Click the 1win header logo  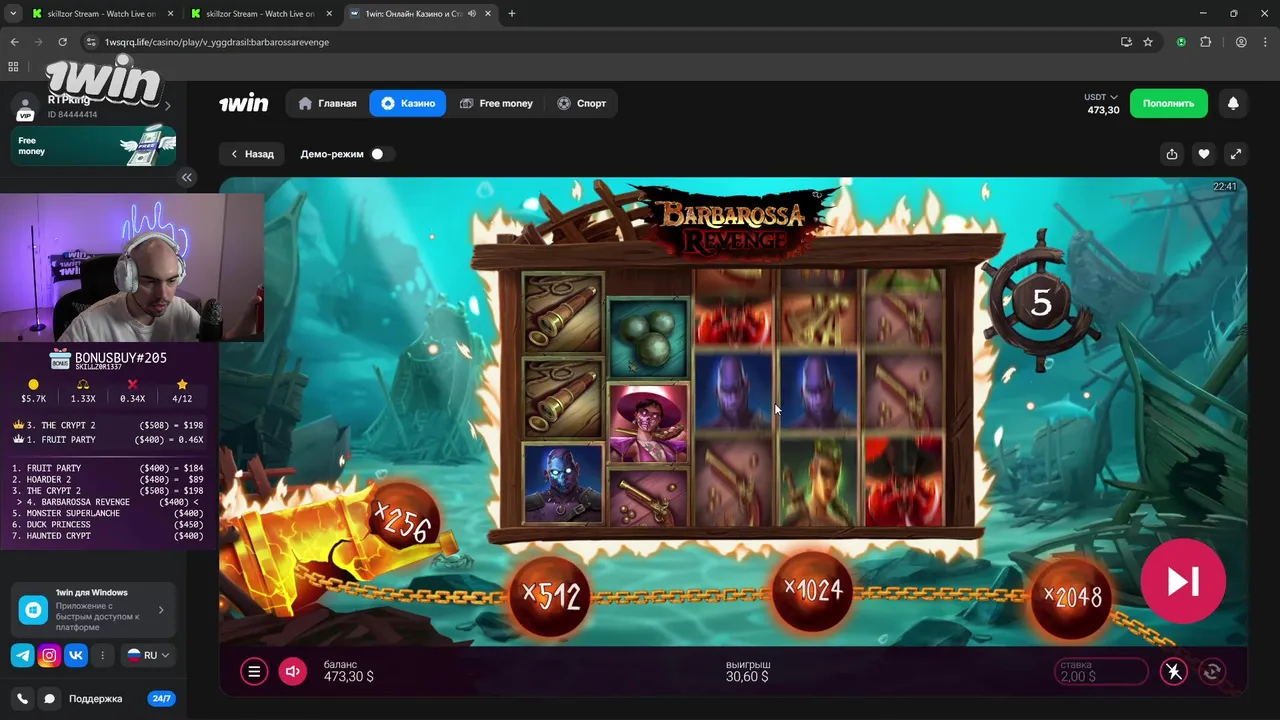(x=244, y=103)
